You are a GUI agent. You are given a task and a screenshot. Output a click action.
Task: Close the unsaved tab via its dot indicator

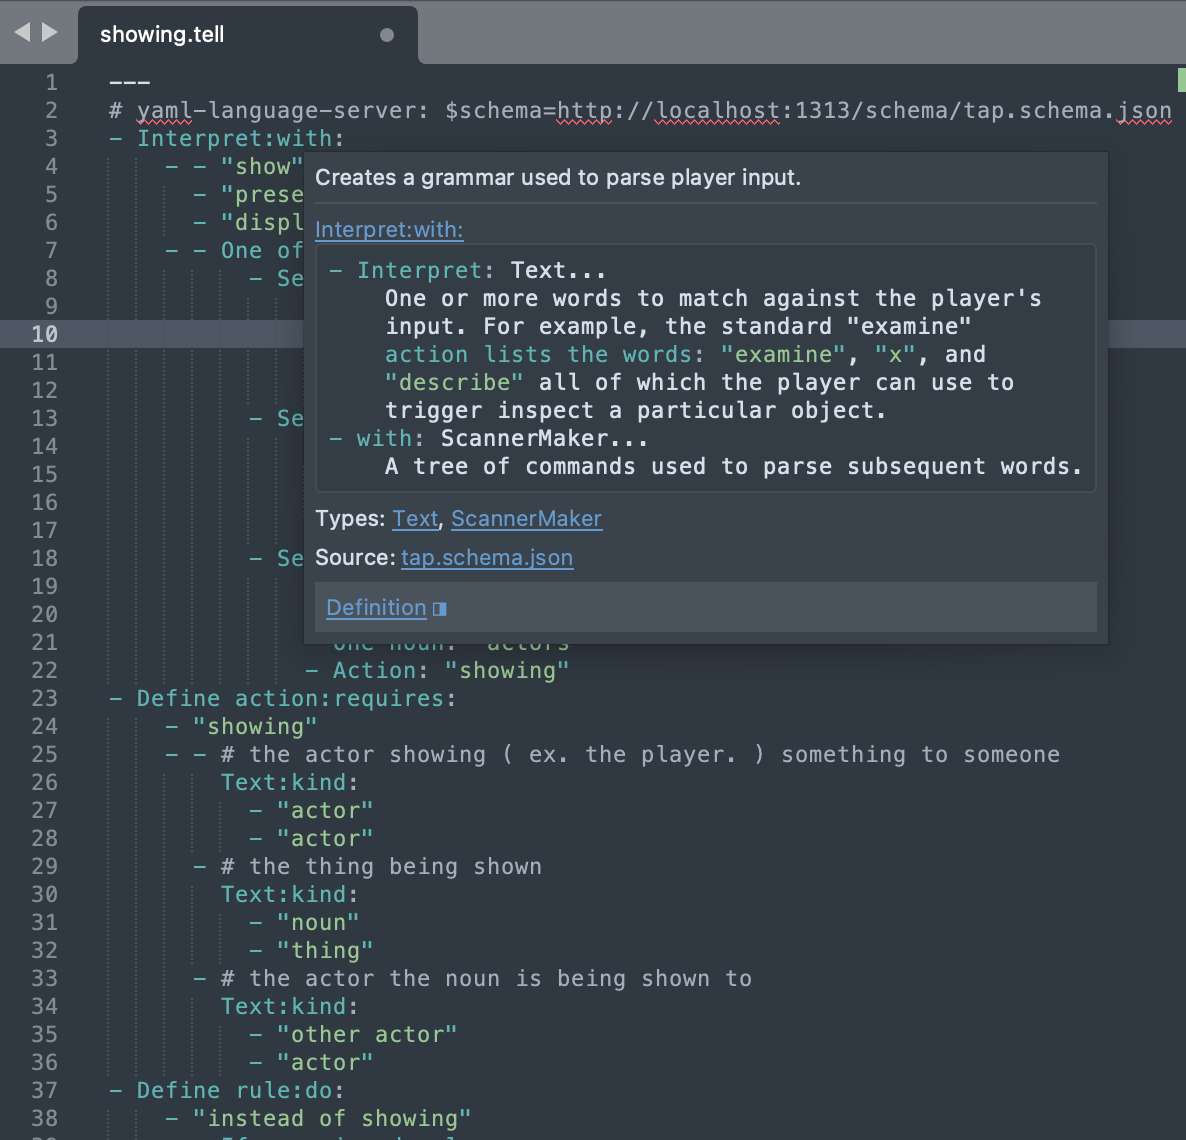(387, 35)
